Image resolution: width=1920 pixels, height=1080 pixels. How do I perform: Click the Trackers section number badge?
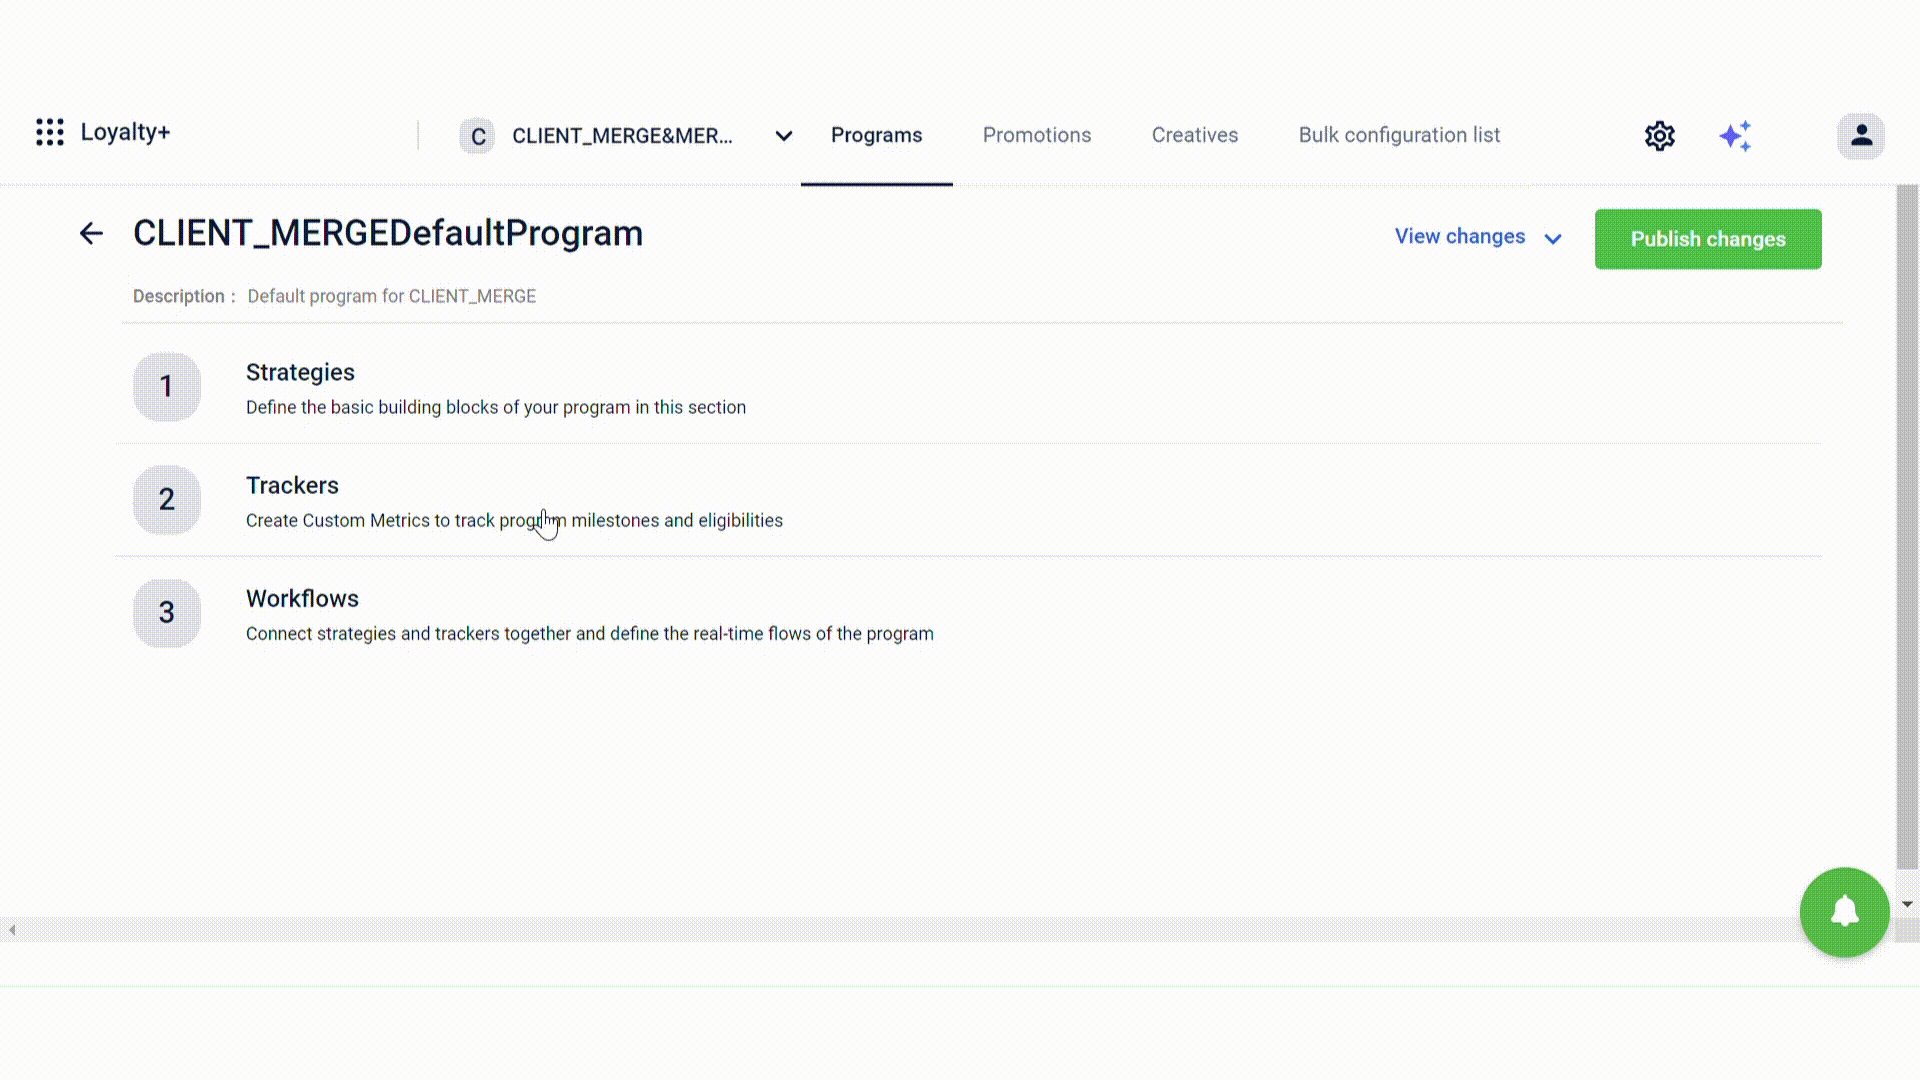coord(167,500)
